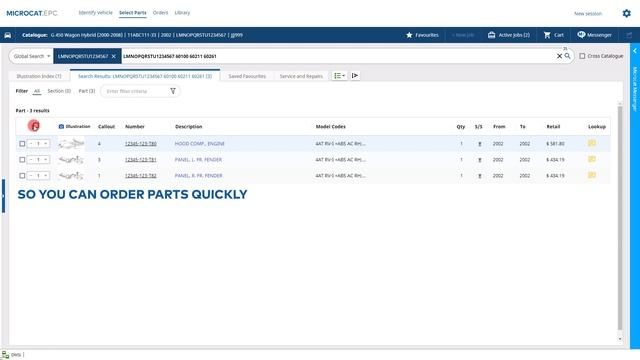
Task: Open lookup note icon for PANEL, L. FR. FENDER
Action: point(592,159)
